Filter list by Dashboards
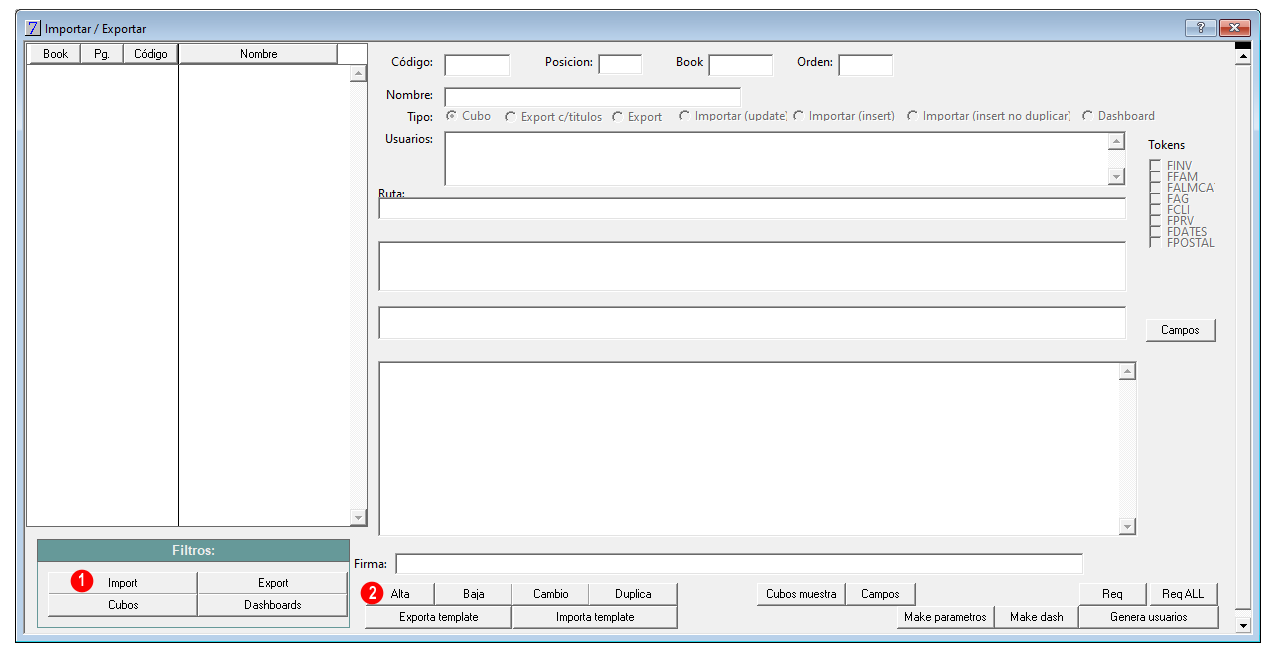 click(272, 605)
